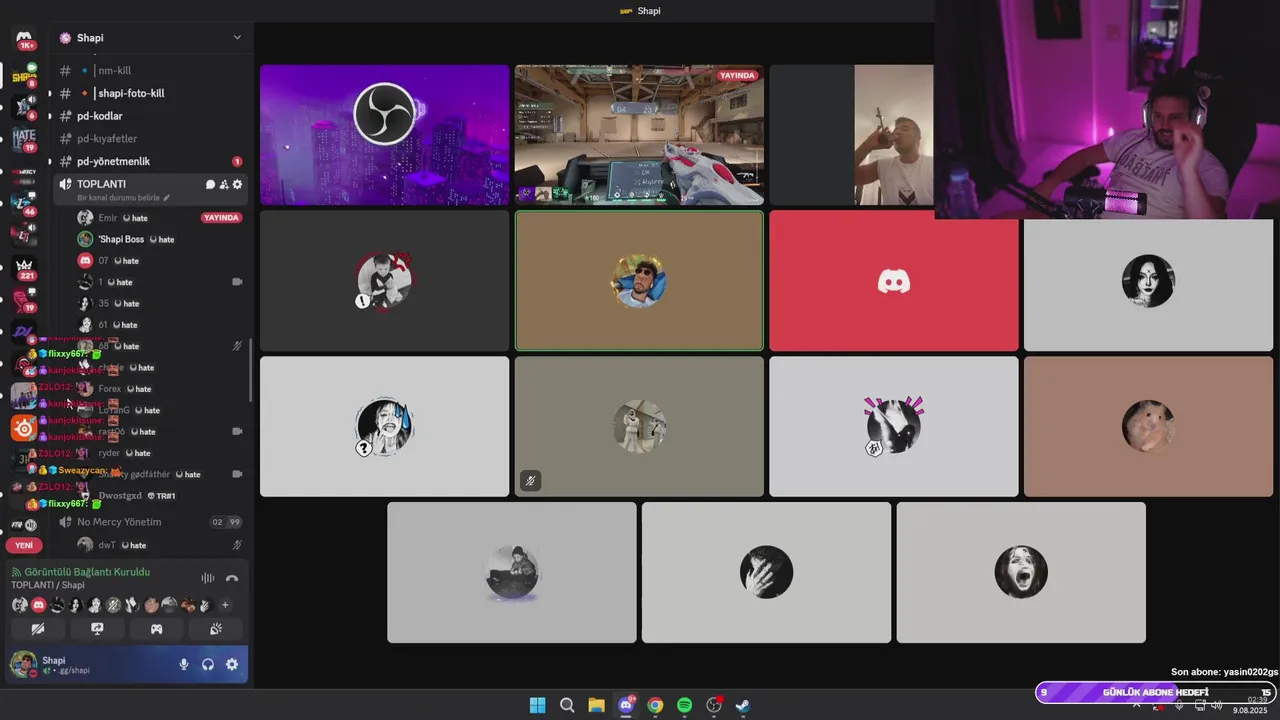Click the Discord taskbar icon

(x=626, y=705)
